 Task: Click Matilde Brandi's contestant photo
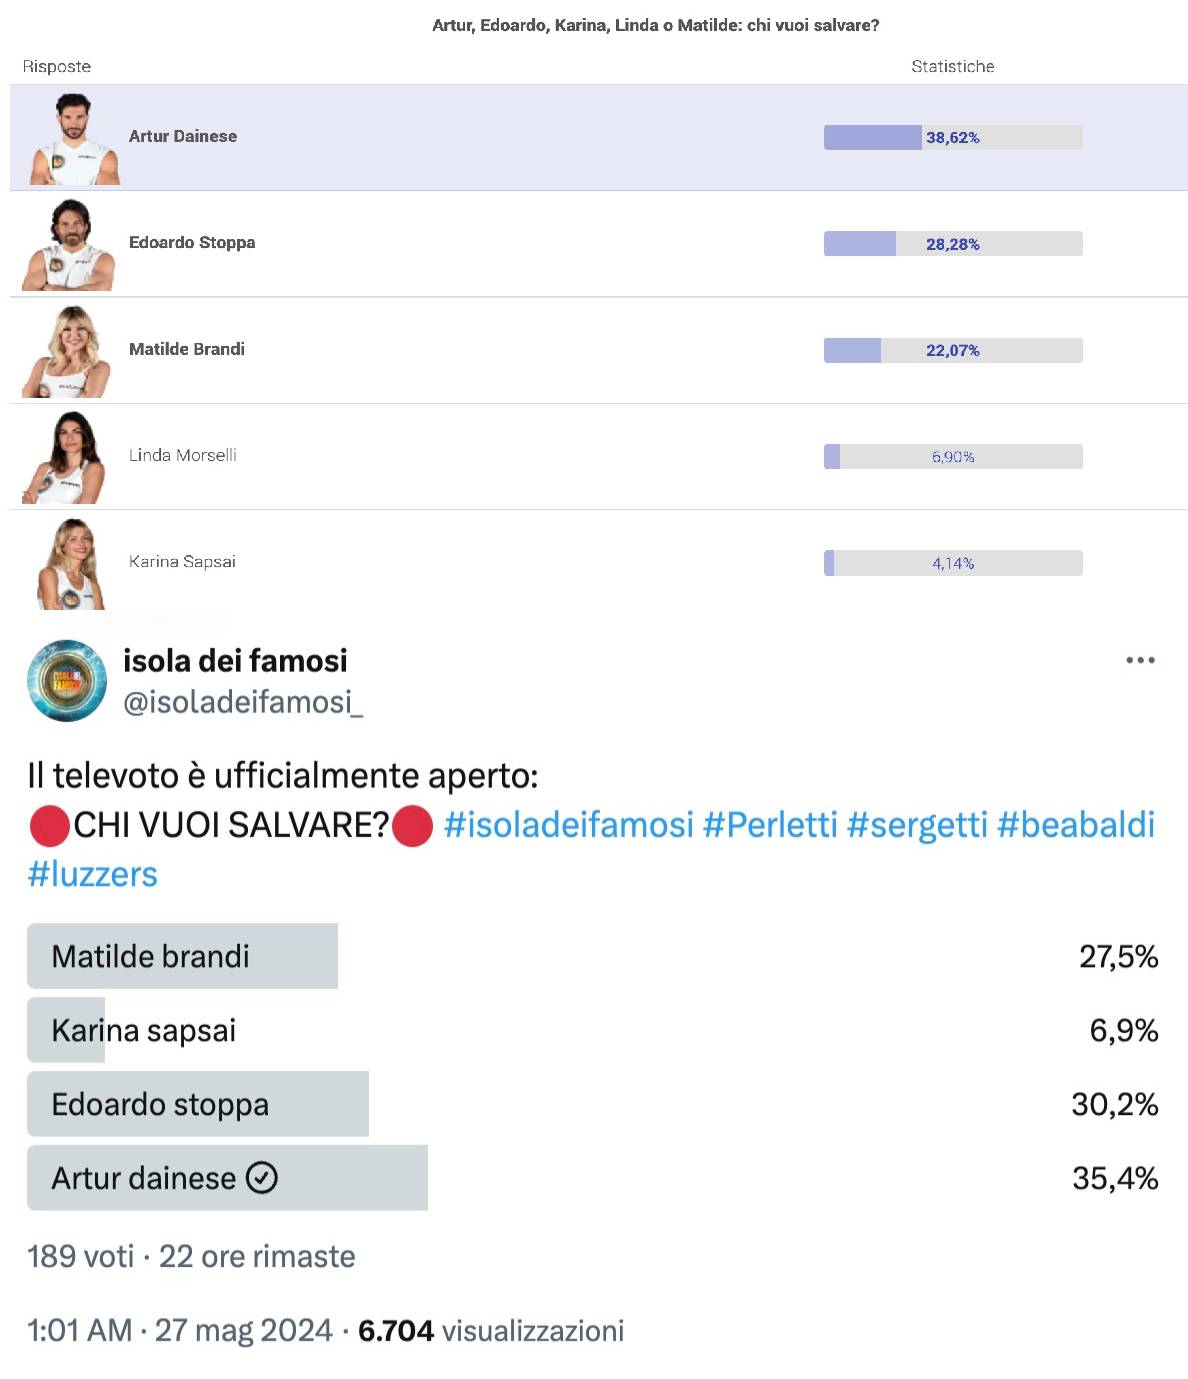pos(68,352)
